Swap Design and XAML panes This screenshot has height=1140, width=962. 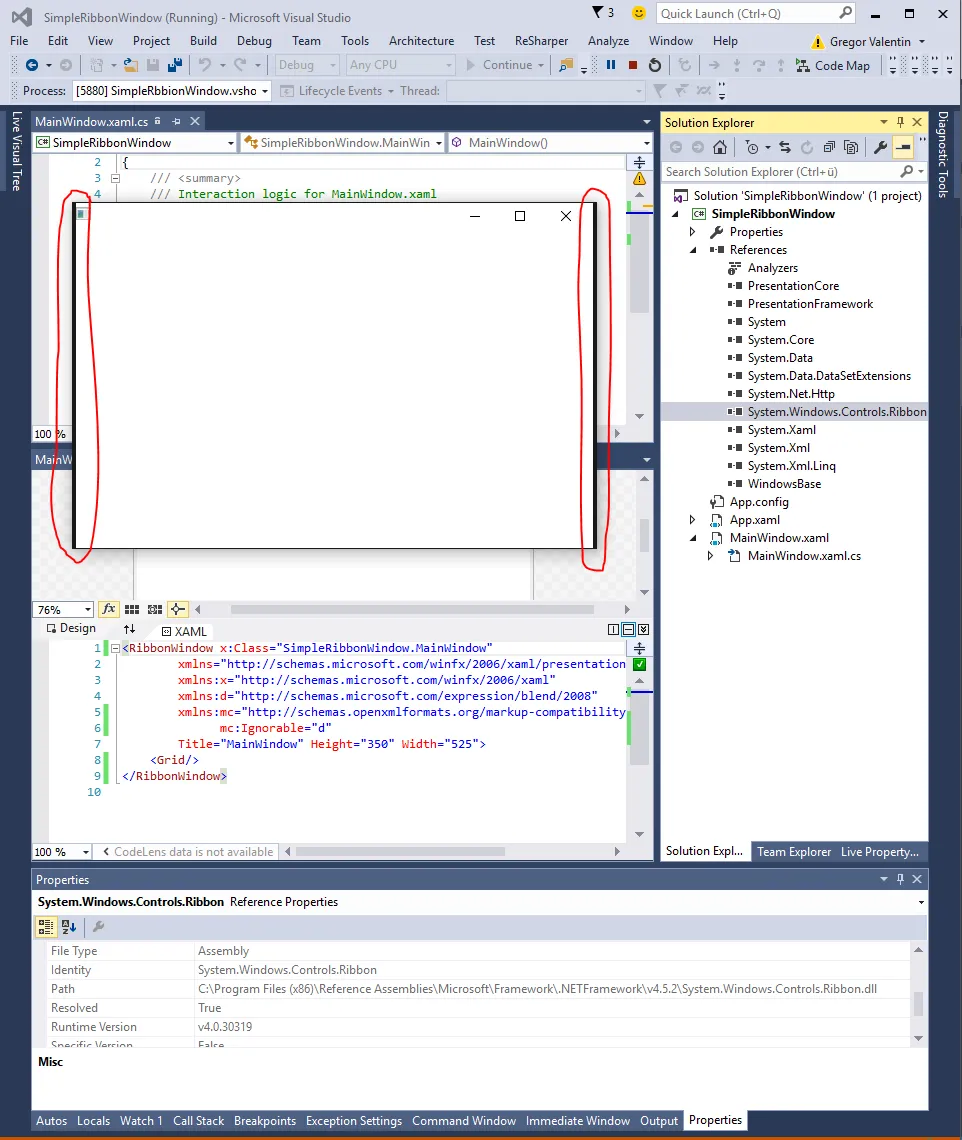click(x=129, y=629)
